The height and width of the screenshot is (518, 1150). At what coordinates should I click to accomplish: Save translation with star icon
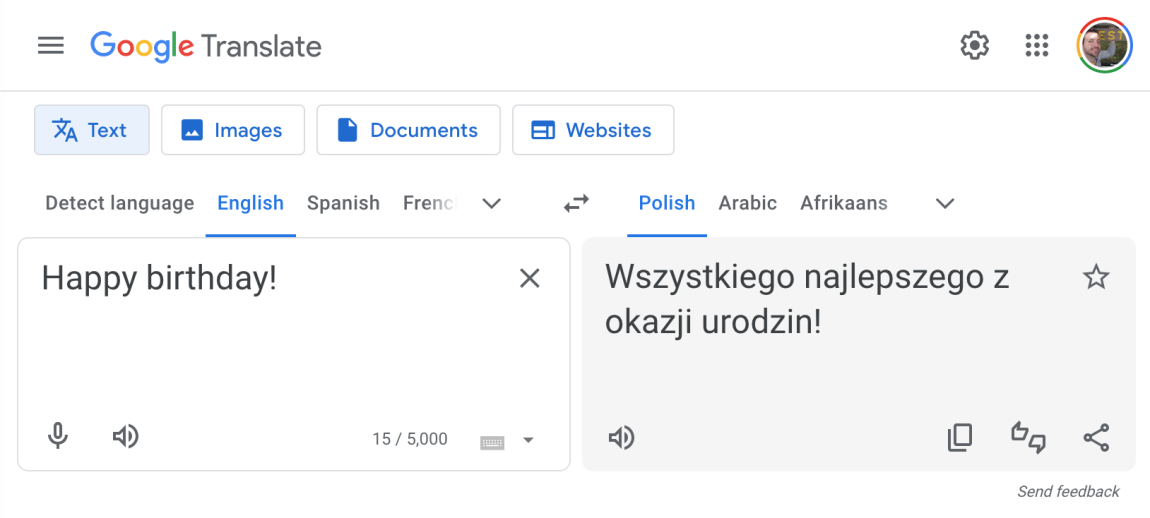pyautogui.click(x=1096, y=277)
